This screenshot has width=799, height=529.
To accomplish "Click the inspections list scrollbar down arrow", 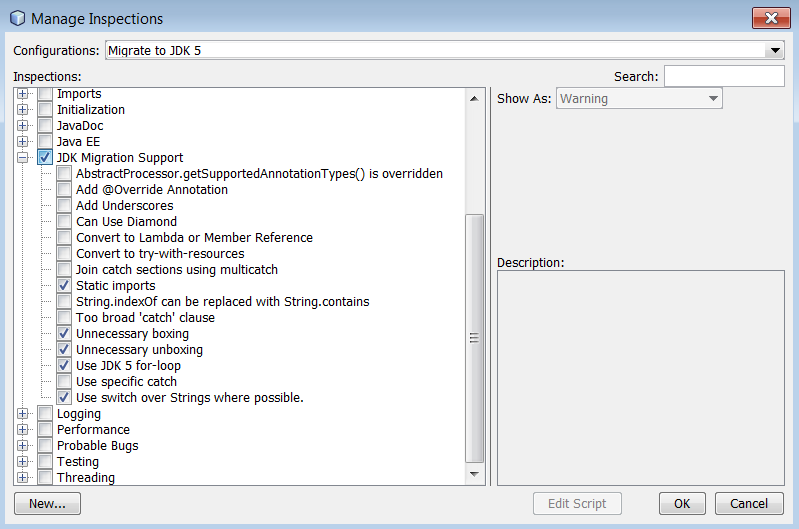I will (475, 477).
